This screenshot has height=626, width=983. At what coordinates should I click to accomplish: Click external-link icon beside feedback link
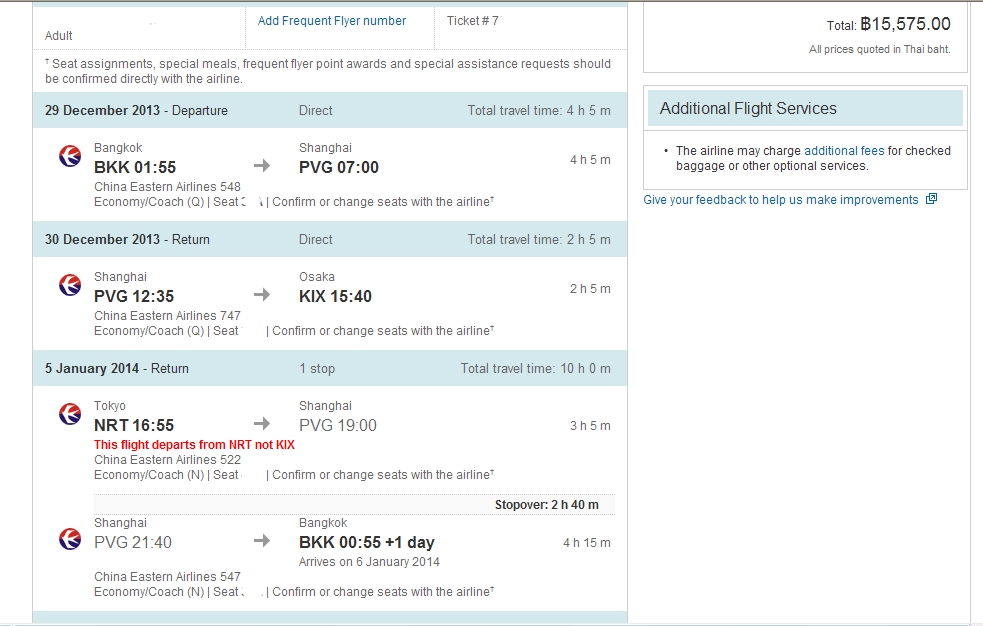coord(931,199)
